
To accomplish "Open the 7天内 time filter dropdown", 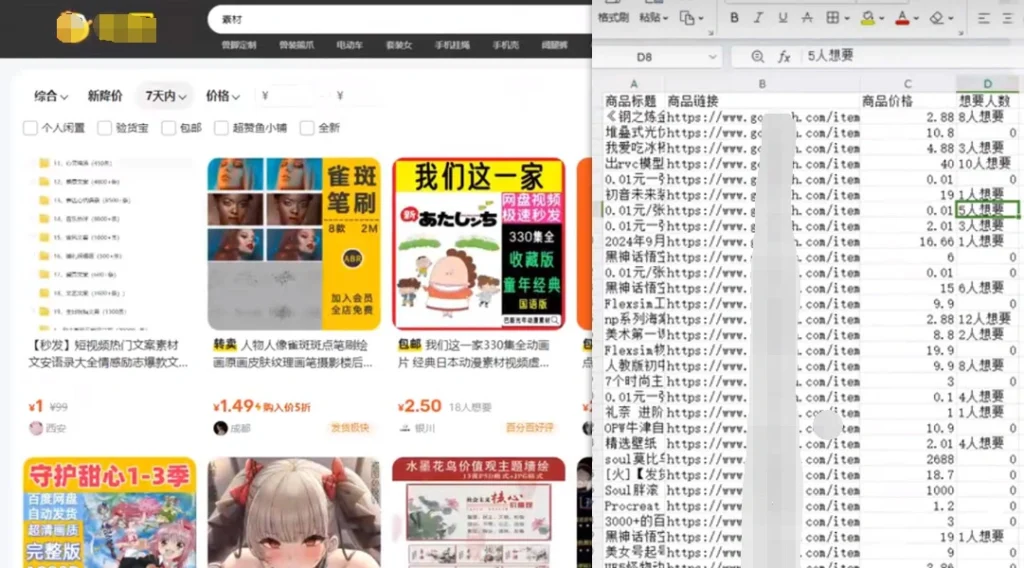I will pyautogui.click(x=165, y=96).
